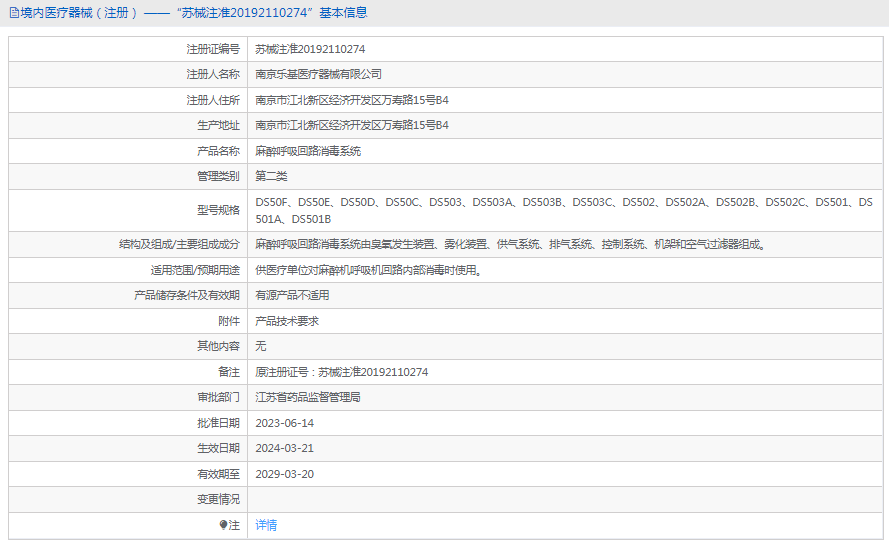Select registration number value 苏械注准20192110274 in first row
The width and height of the screenshot is (889, 544).
(310, 49)
